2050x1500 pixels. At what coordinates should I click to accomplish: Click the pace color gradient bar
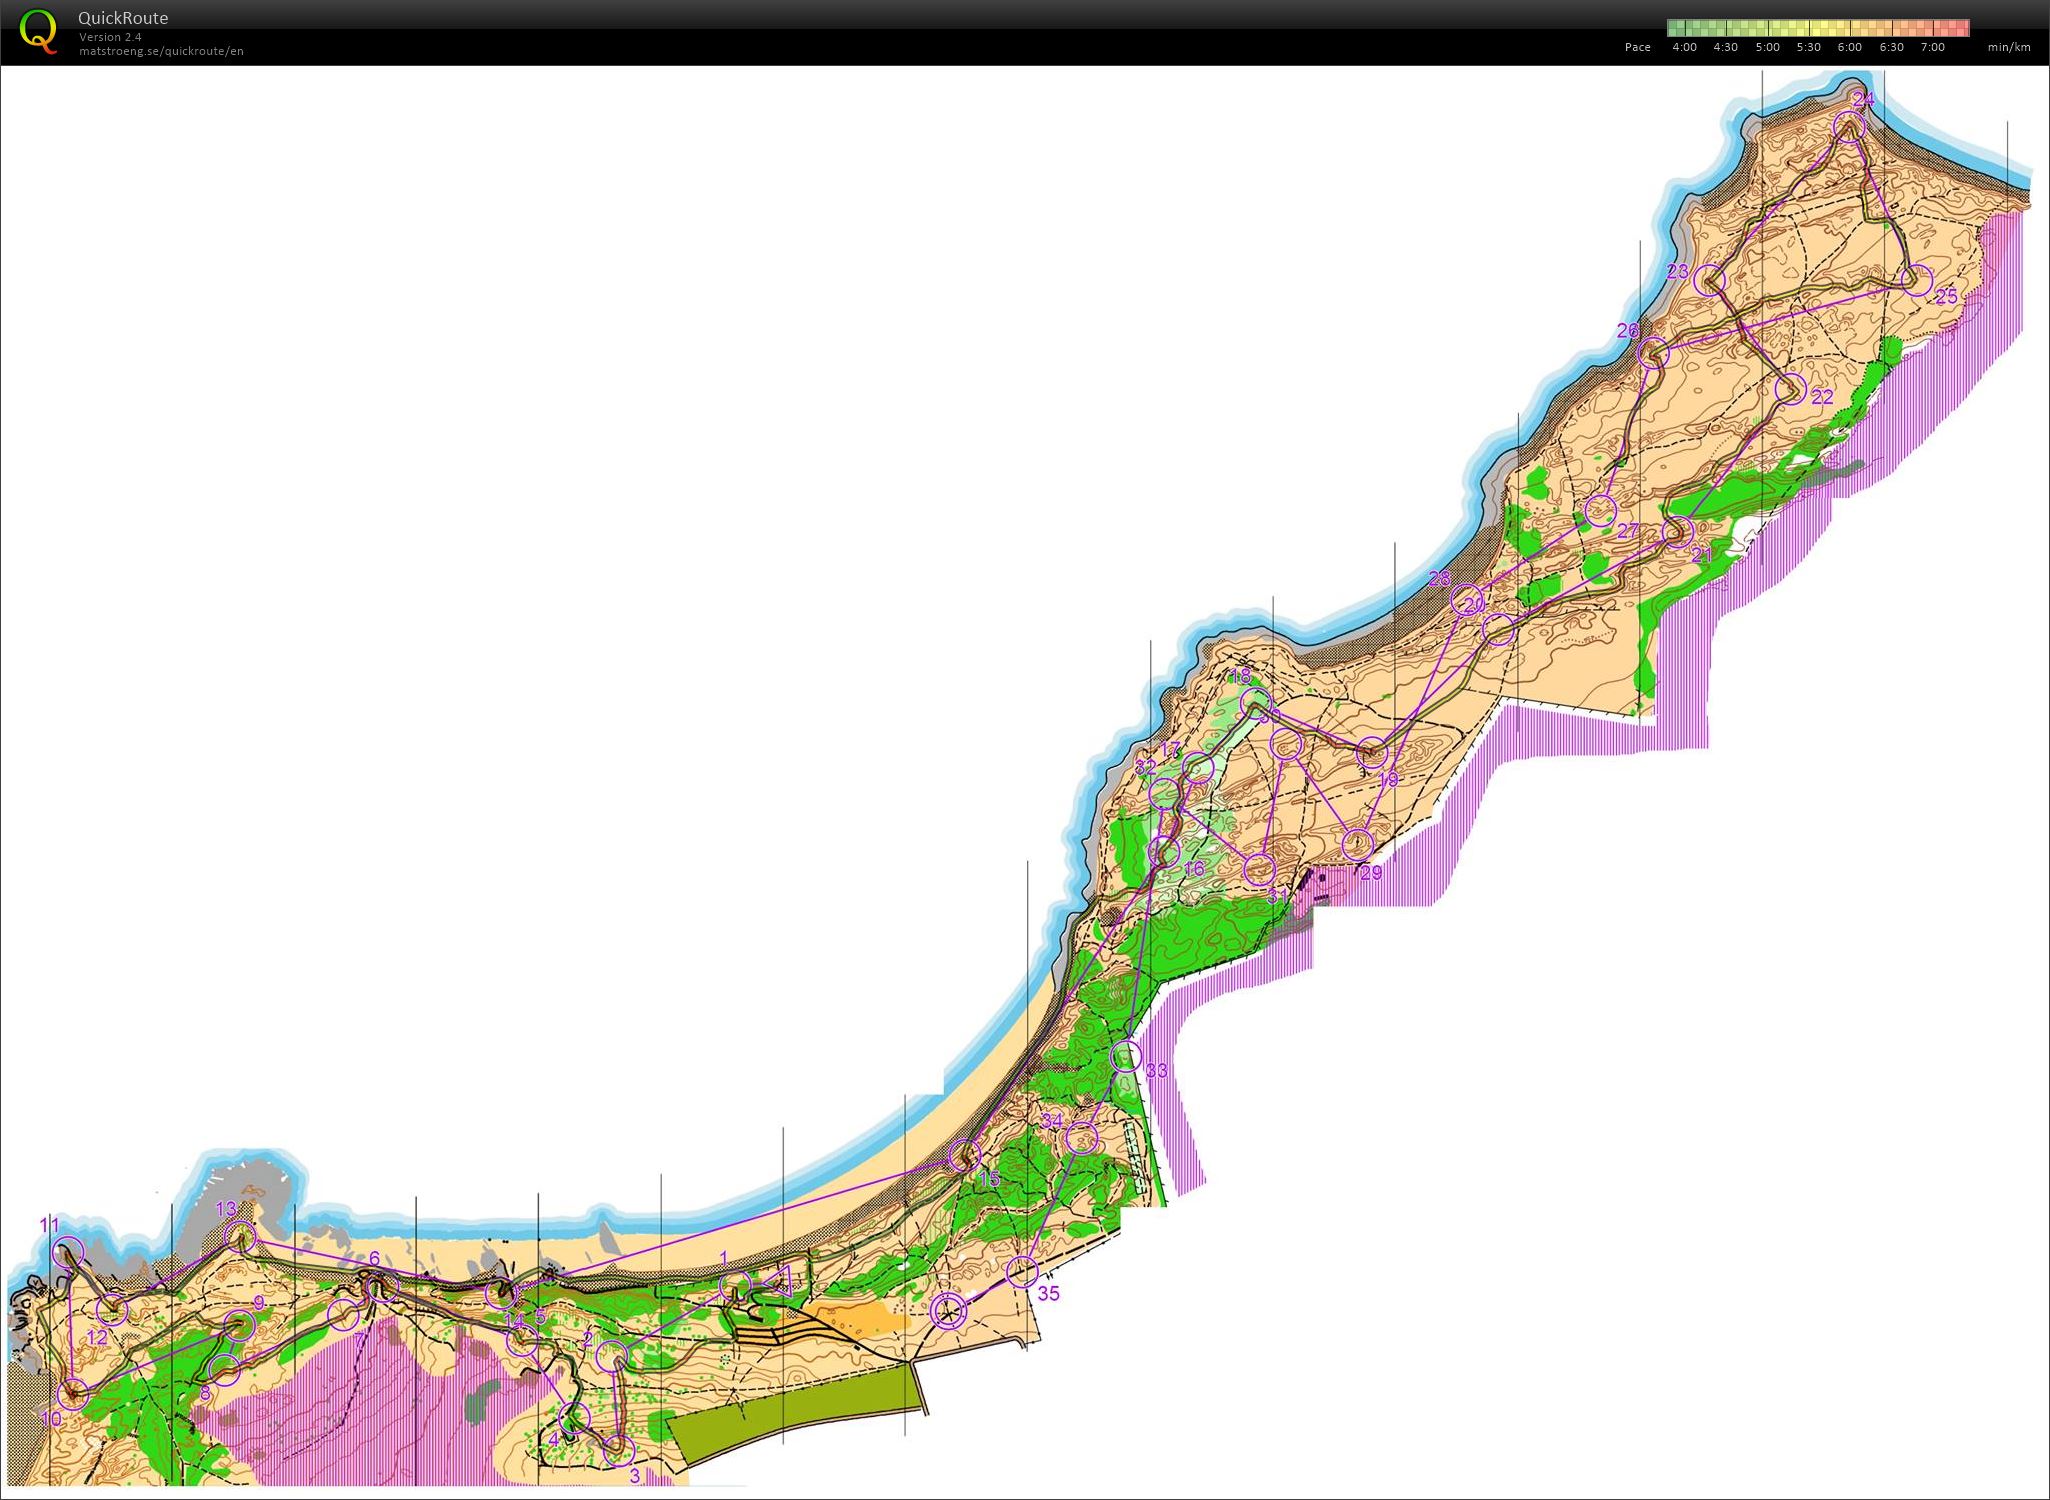1818,28
